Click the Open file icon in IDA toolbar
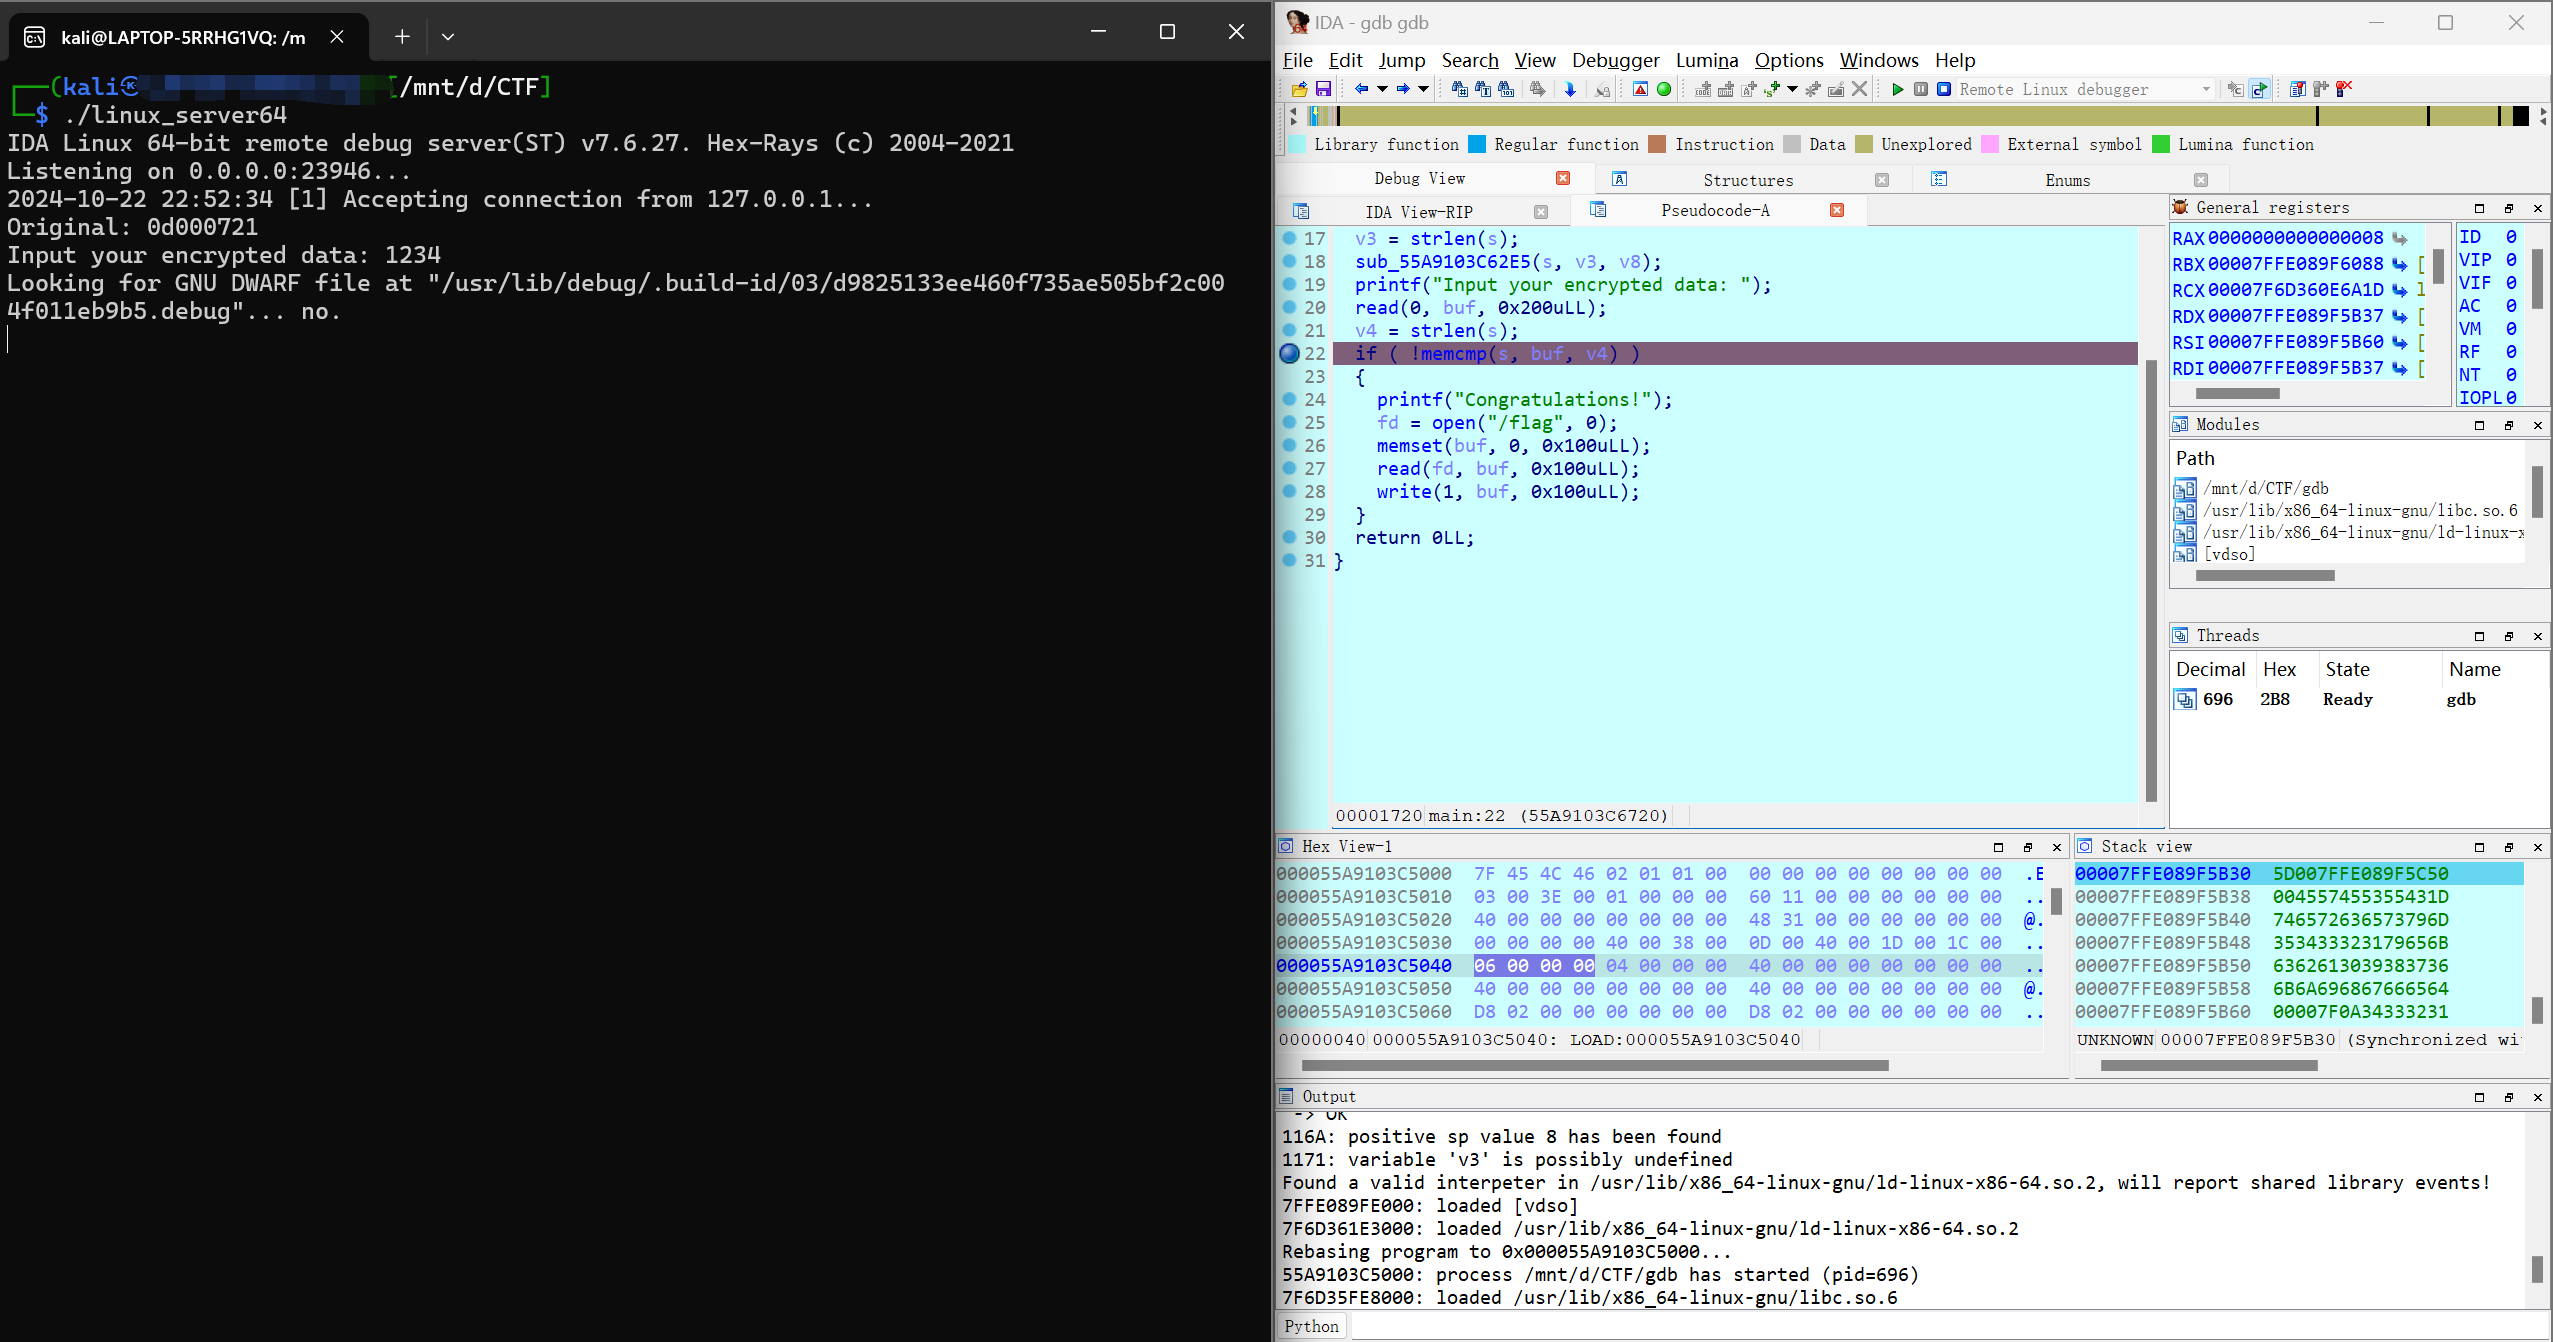 (x=1299, y=89)
